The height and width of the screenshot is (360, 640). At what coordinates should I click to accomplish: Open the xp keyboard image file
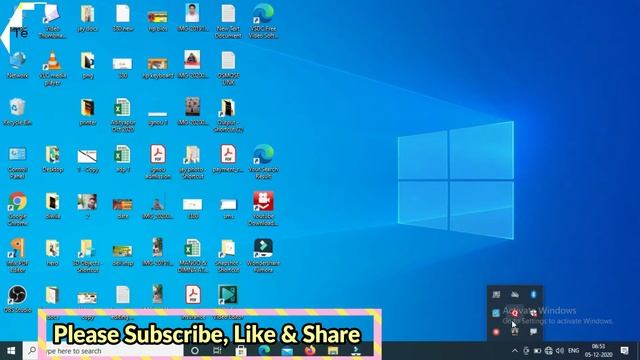coord(158,68)
